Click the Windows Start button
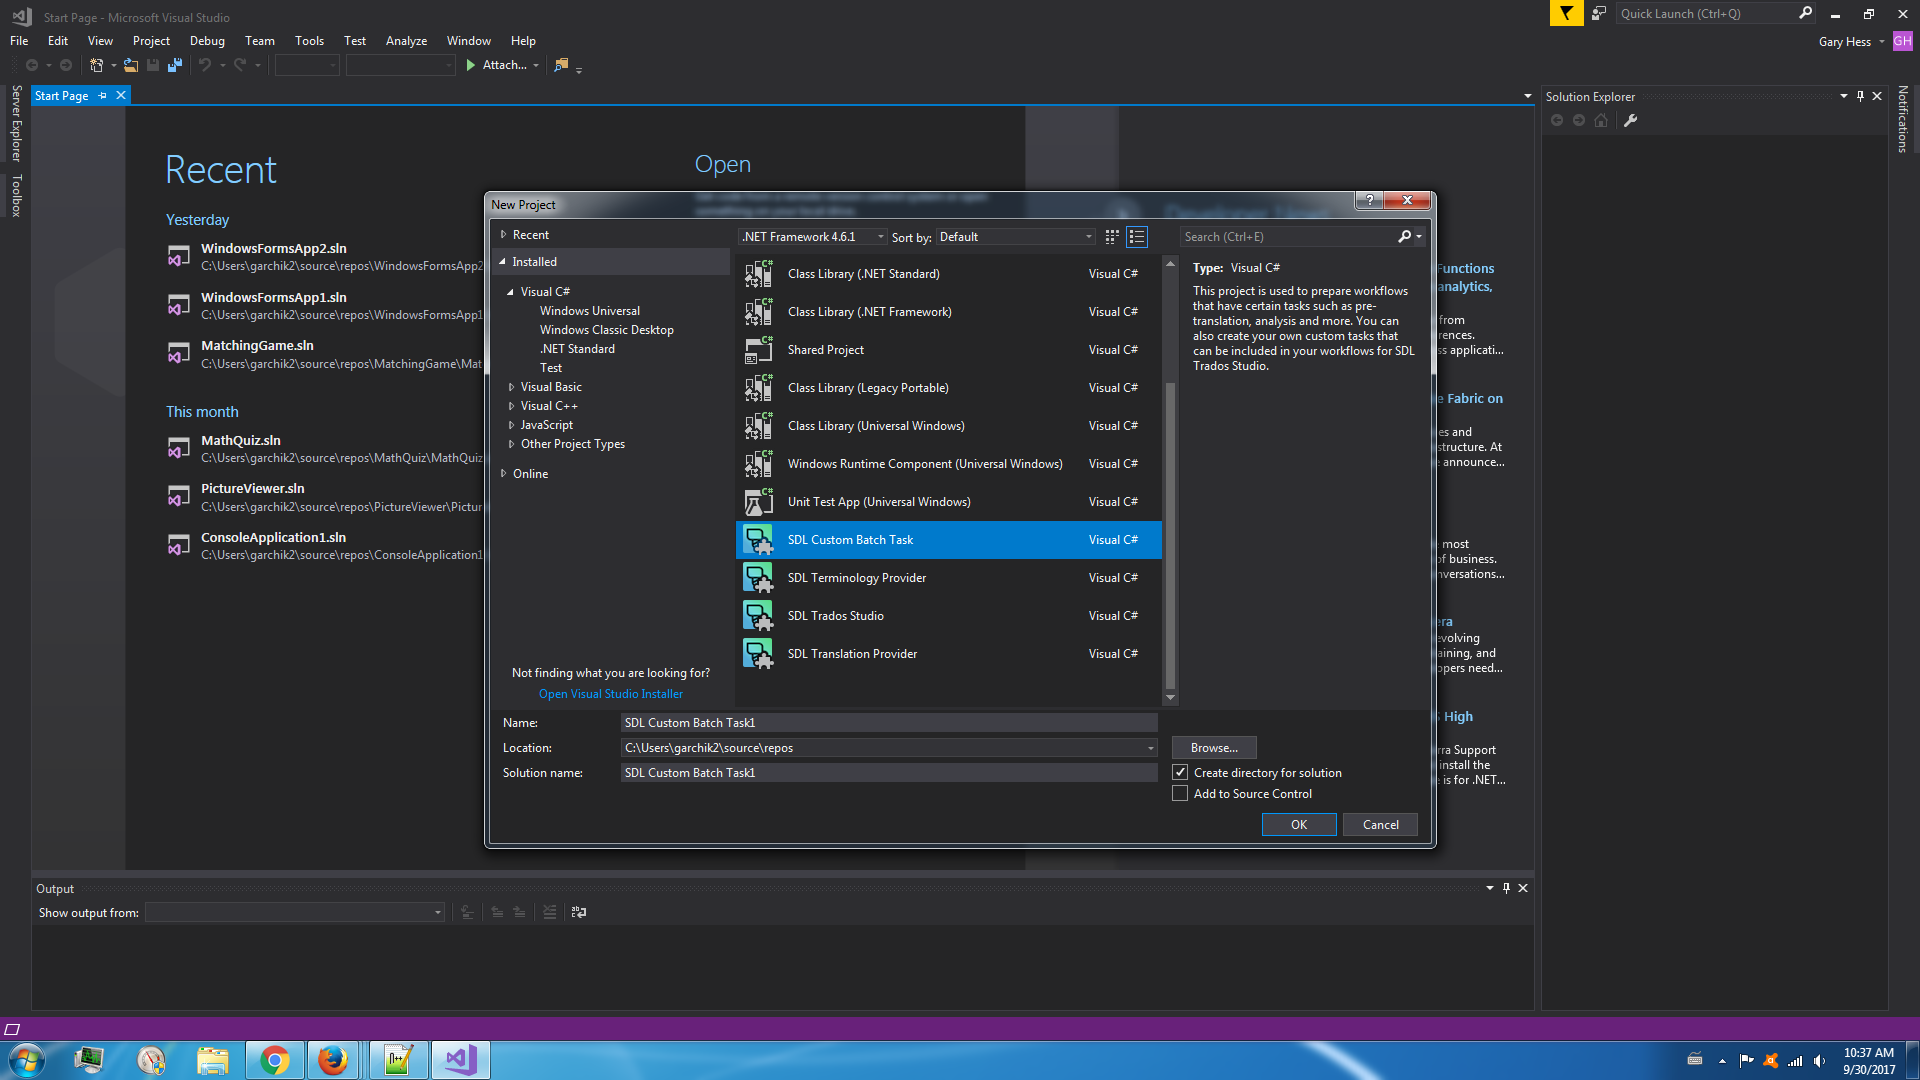The width and height of the screenshot is (1920, 1080). click(26, 1060)
